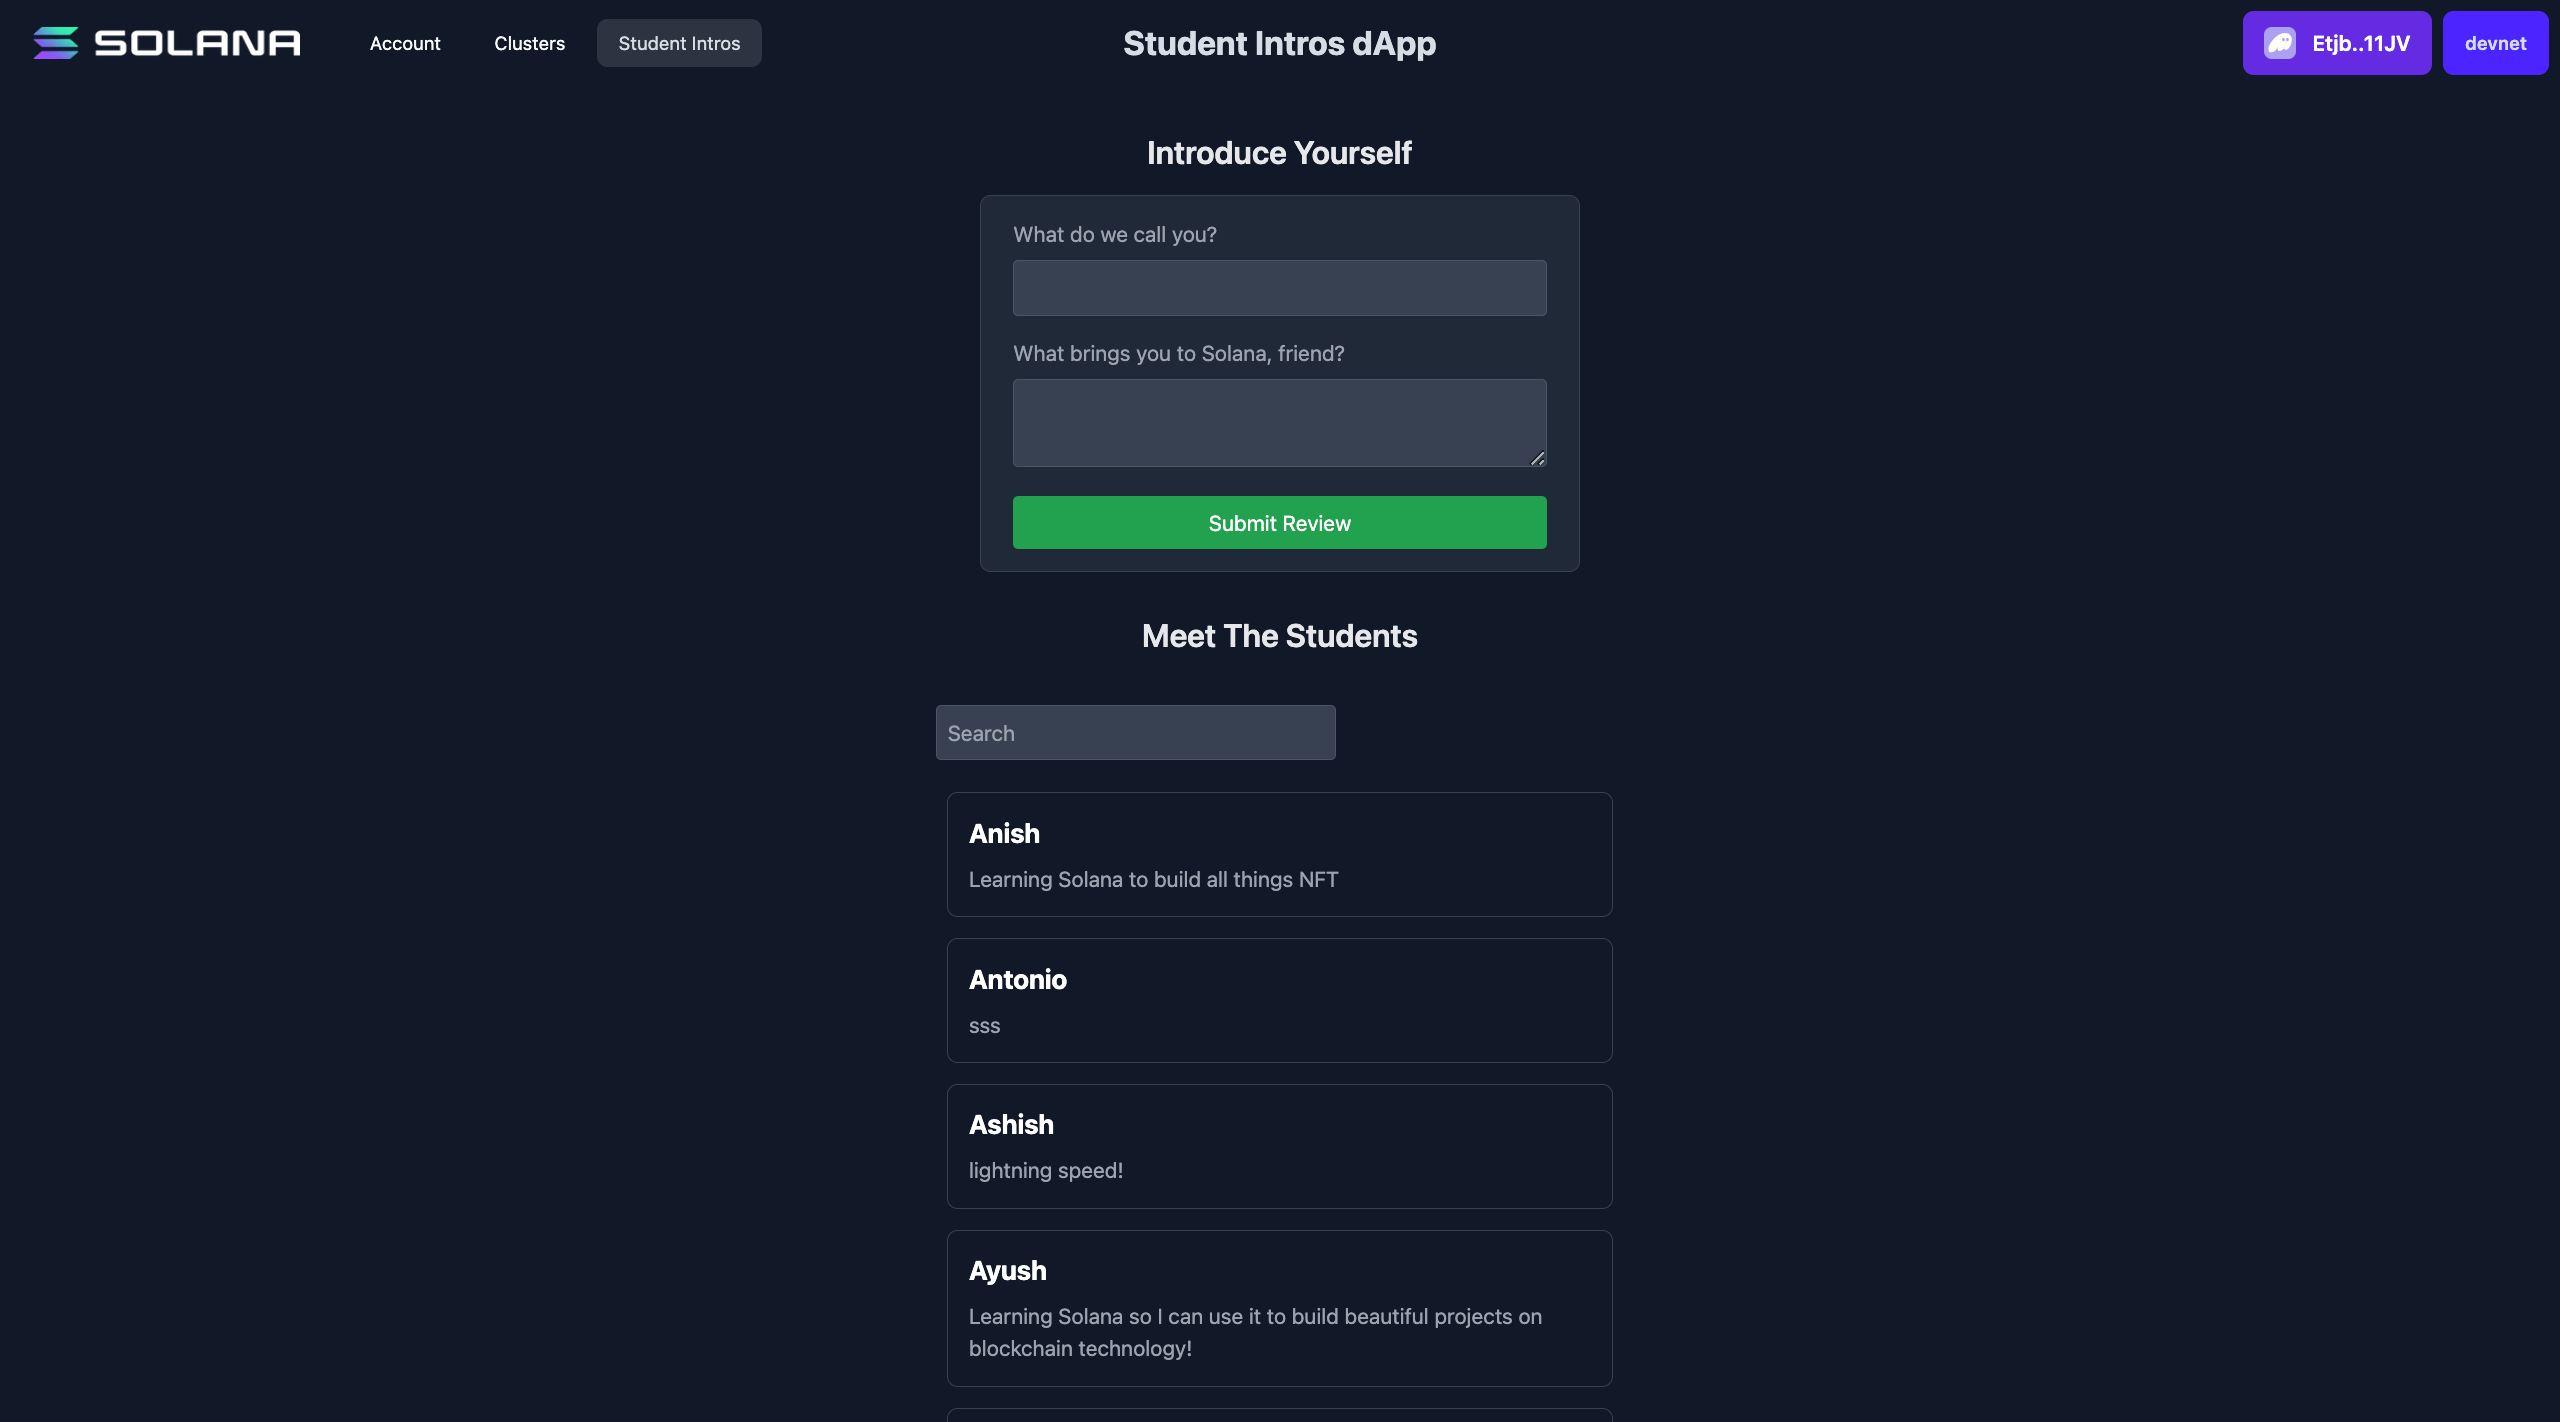
Task: Click the Solana message text area
Action: [x=1279, y=422]
